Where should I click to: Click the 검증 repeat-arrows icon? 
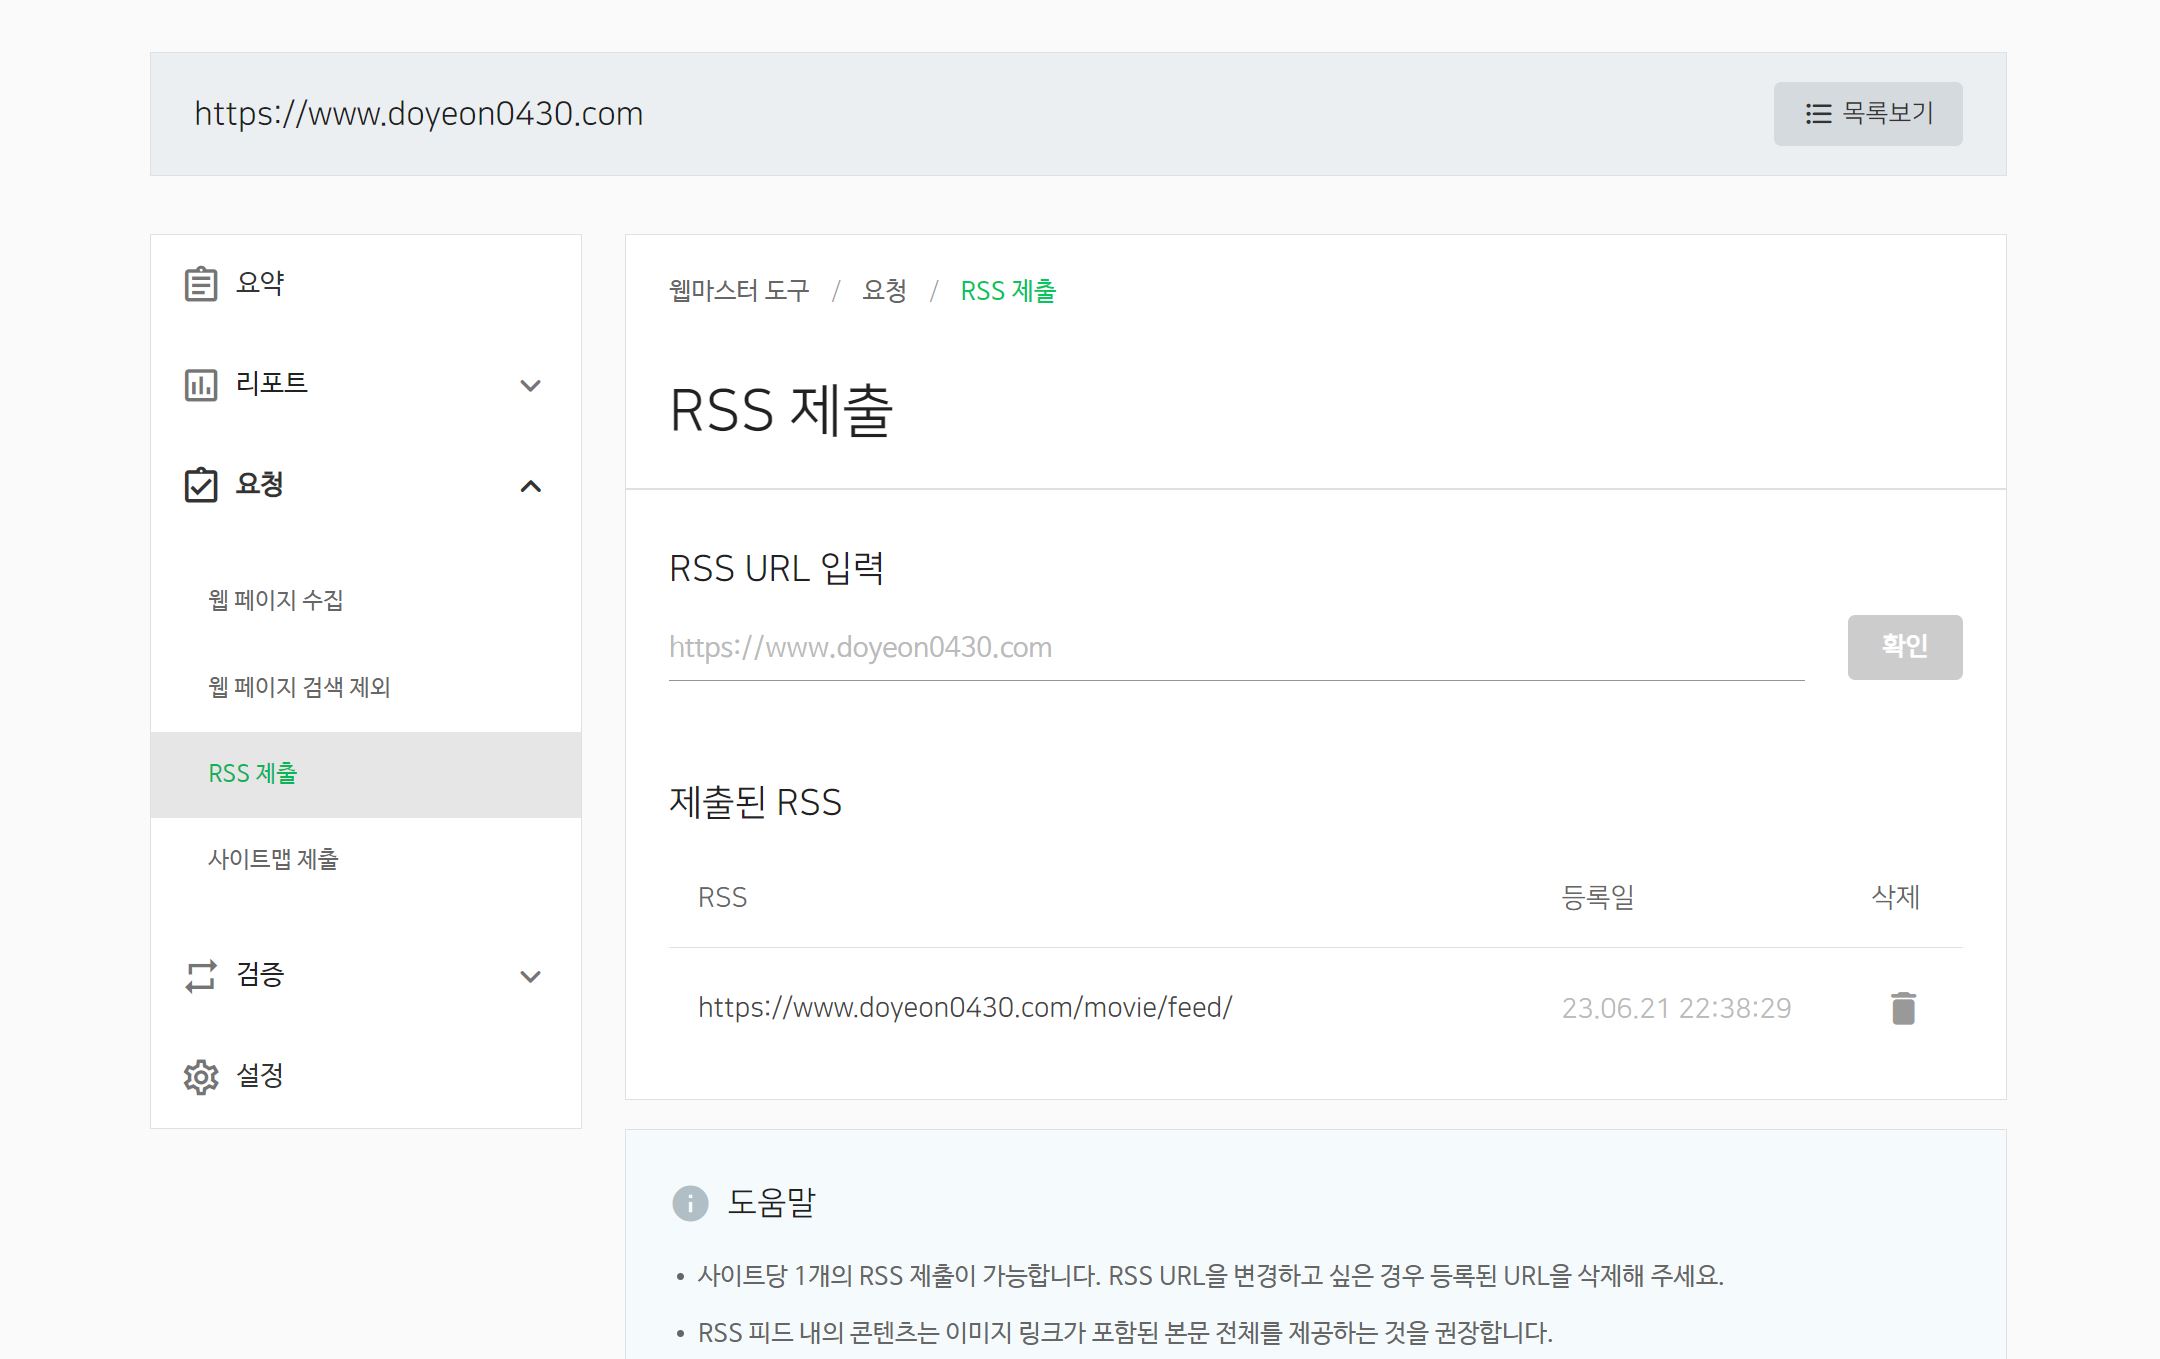(201, 976)
